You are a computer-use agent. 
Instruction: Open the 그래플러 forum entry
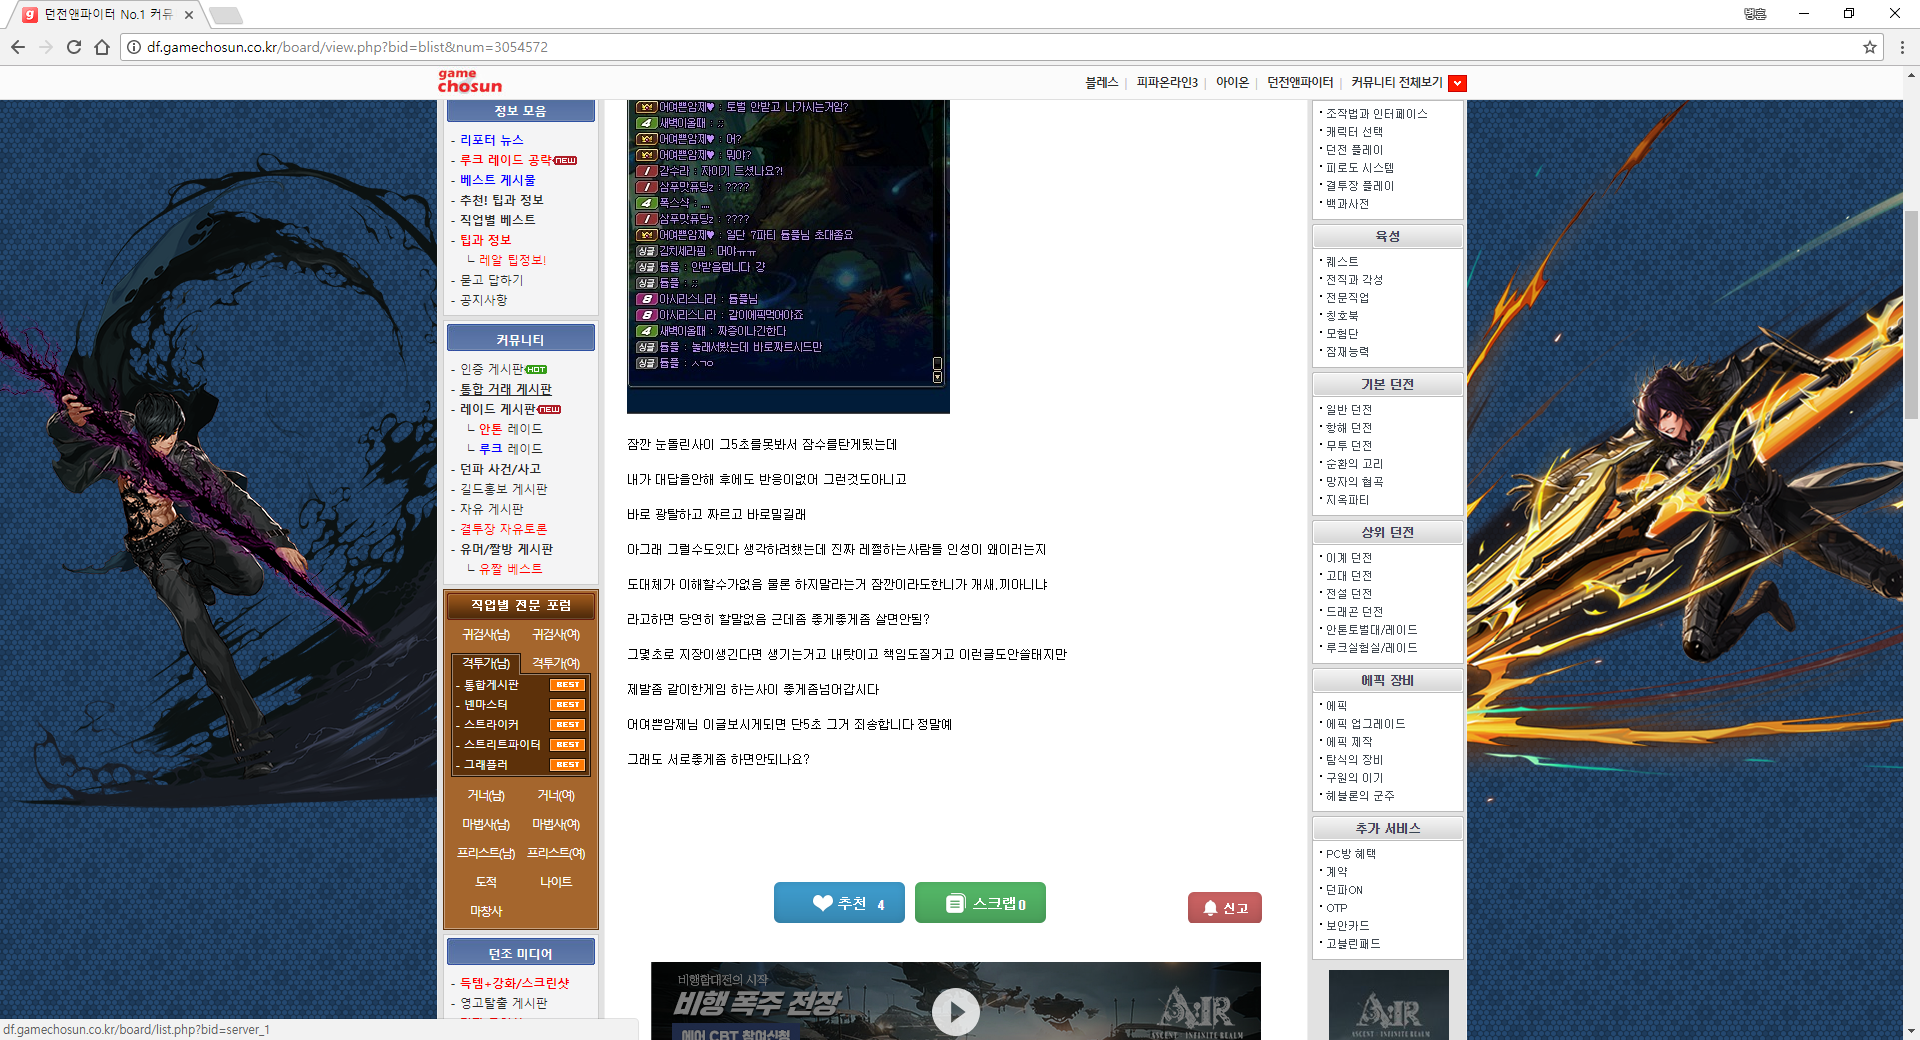point(486,765)
